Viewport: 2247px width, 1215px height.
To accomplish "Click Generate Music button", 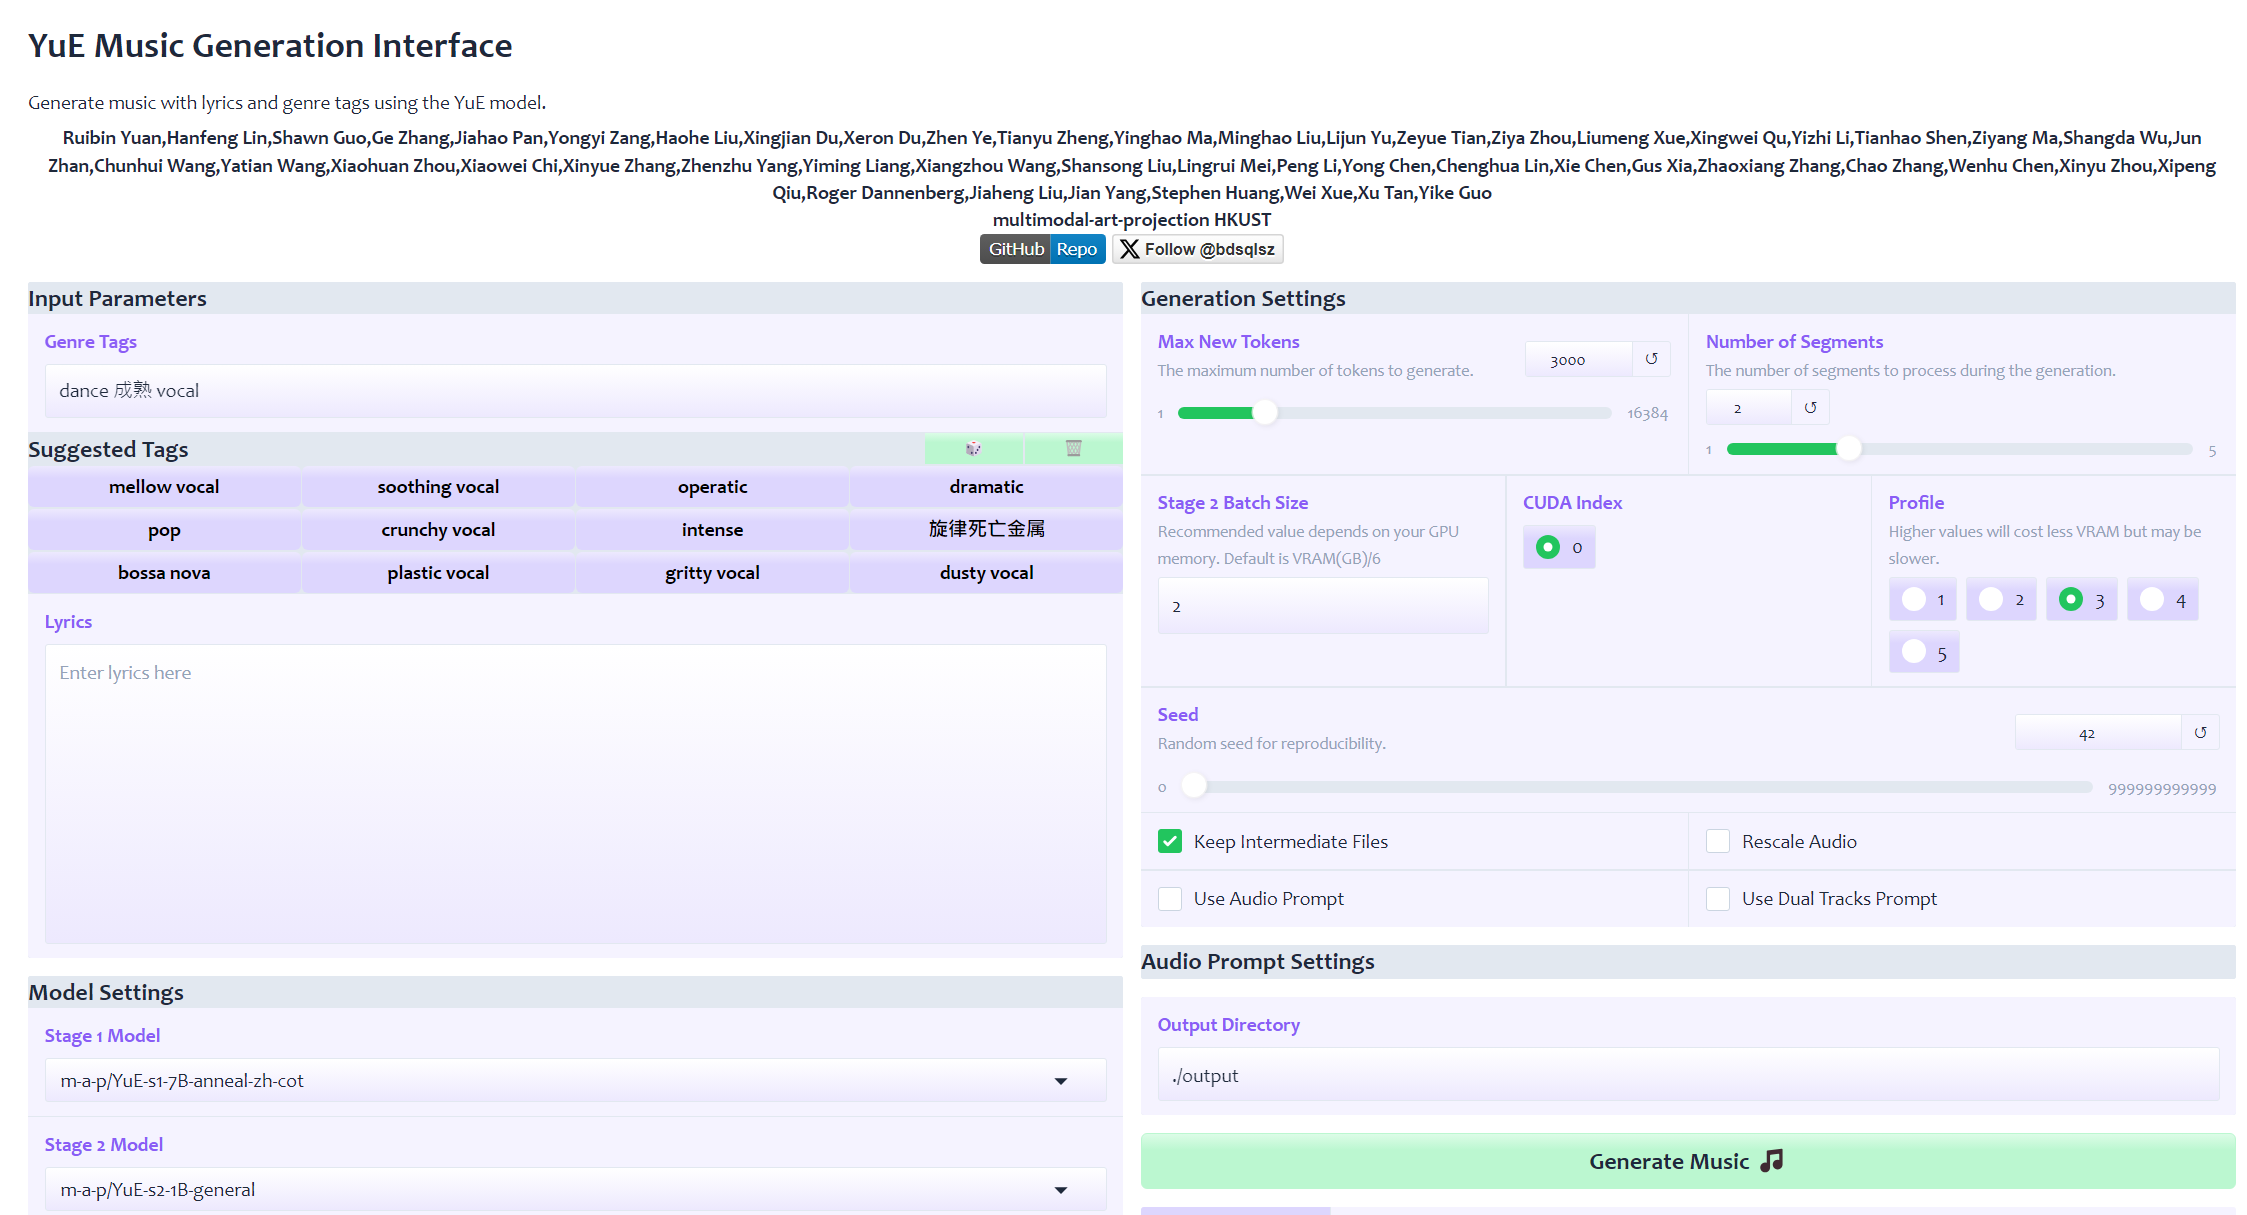I will click(1687, 1161).
